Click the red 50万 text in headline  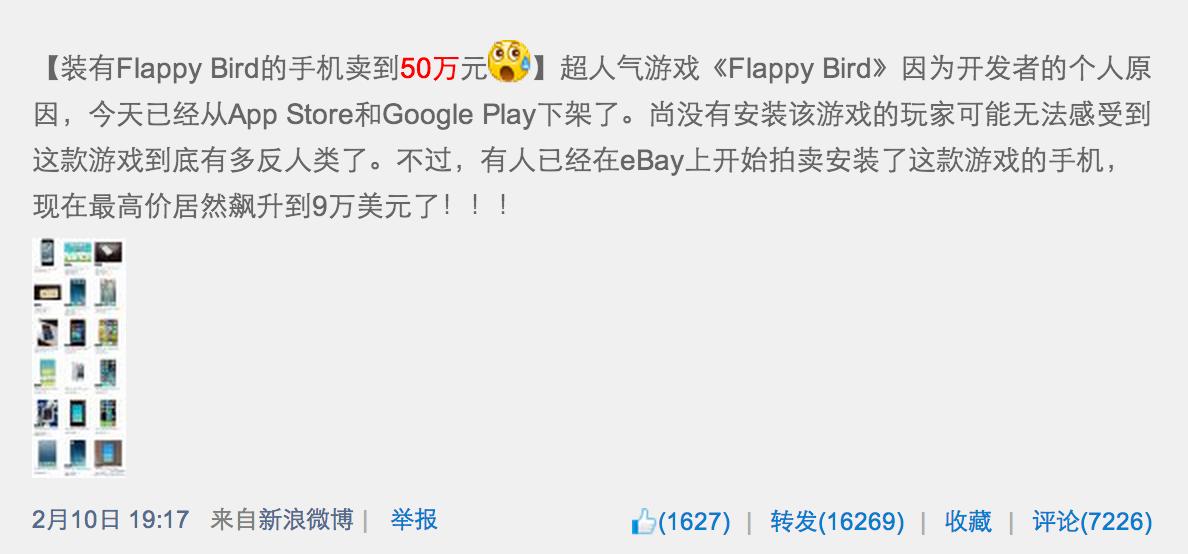[430, 70]
